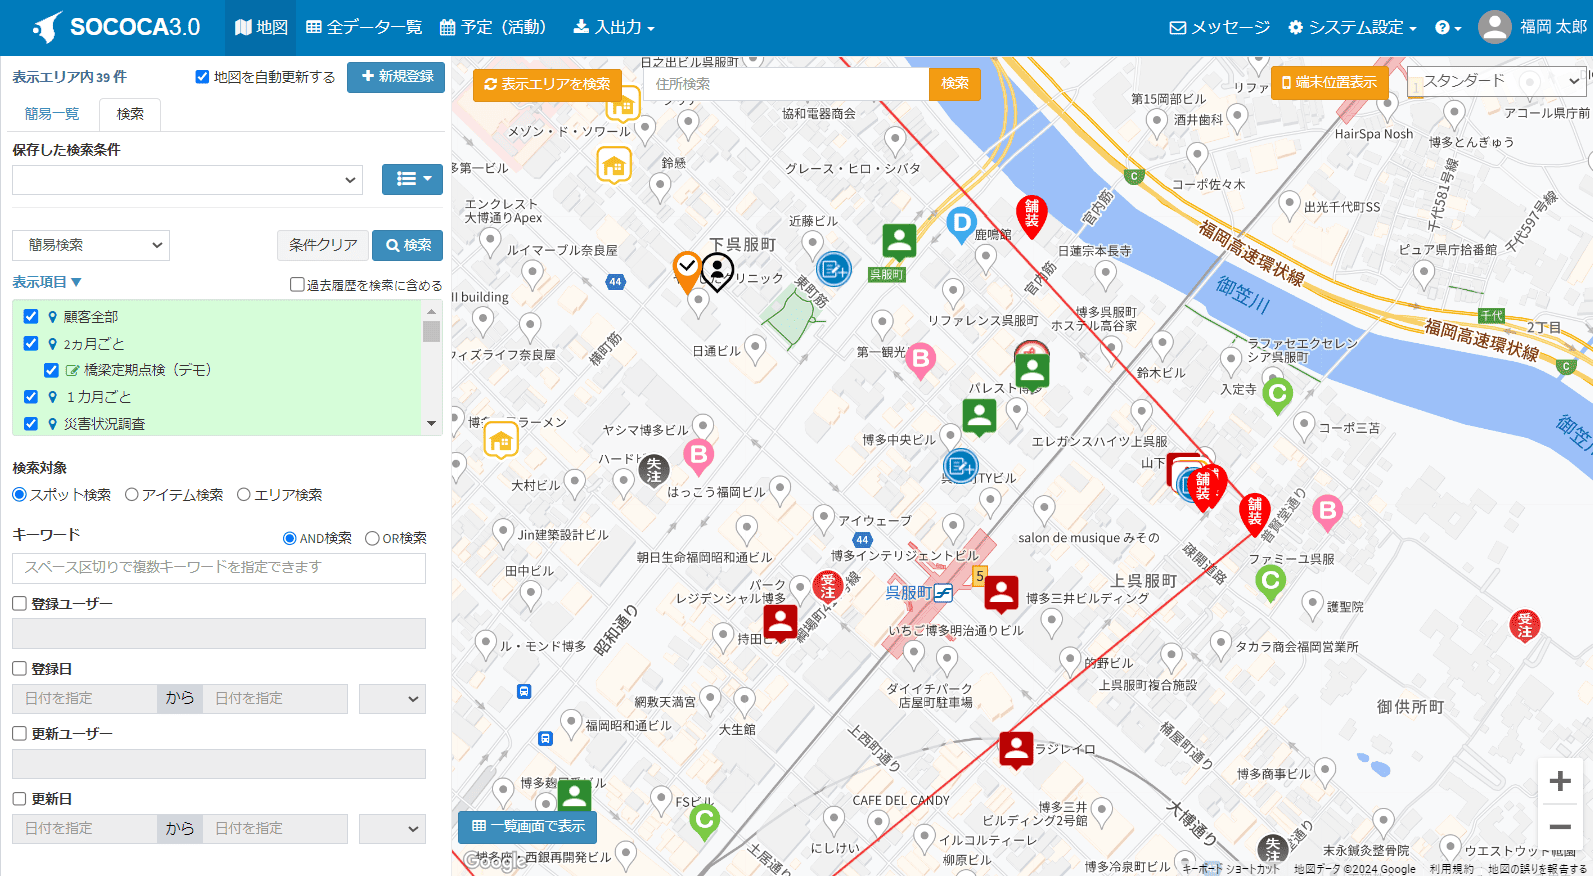Toggle 地図を自動更新する checkbox
This screenshot has width=1593, height=876.
(202, 77)
